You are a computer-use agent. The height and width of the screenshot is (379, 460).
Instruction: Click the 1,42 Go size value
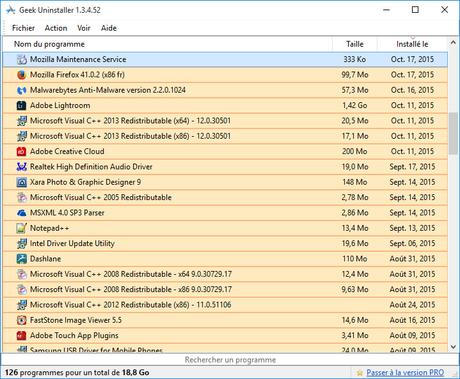tap(355, 105)
